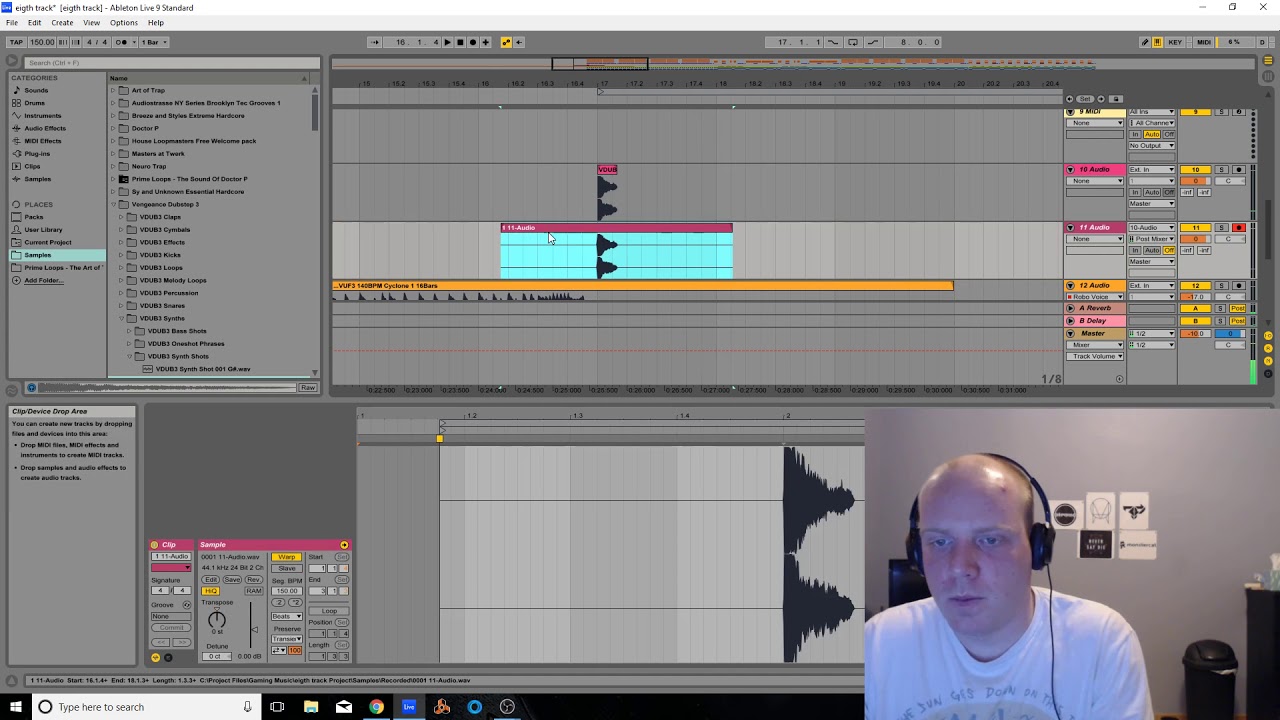
Task: Collapse the VDUB3 Synths folder
Action: coord(121,318)
